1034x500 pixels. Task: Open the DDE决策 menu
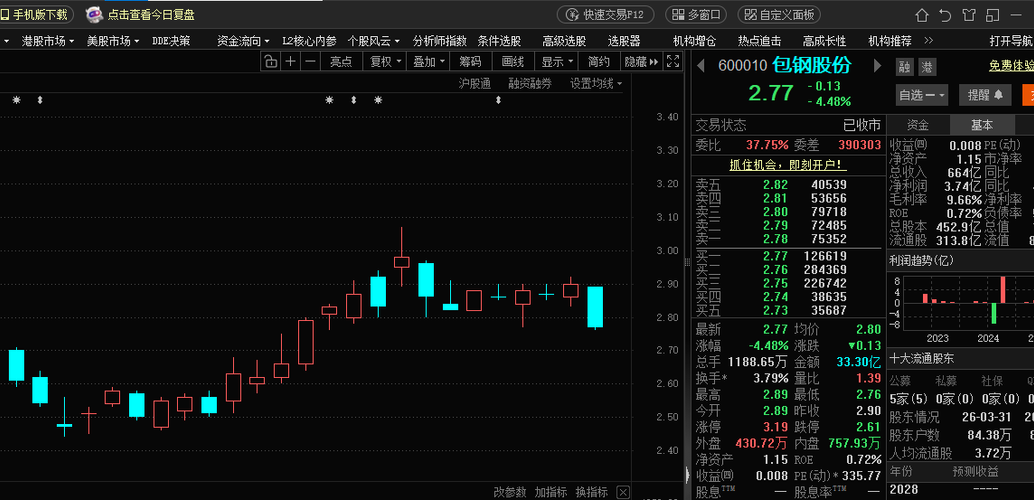point(171,41)
